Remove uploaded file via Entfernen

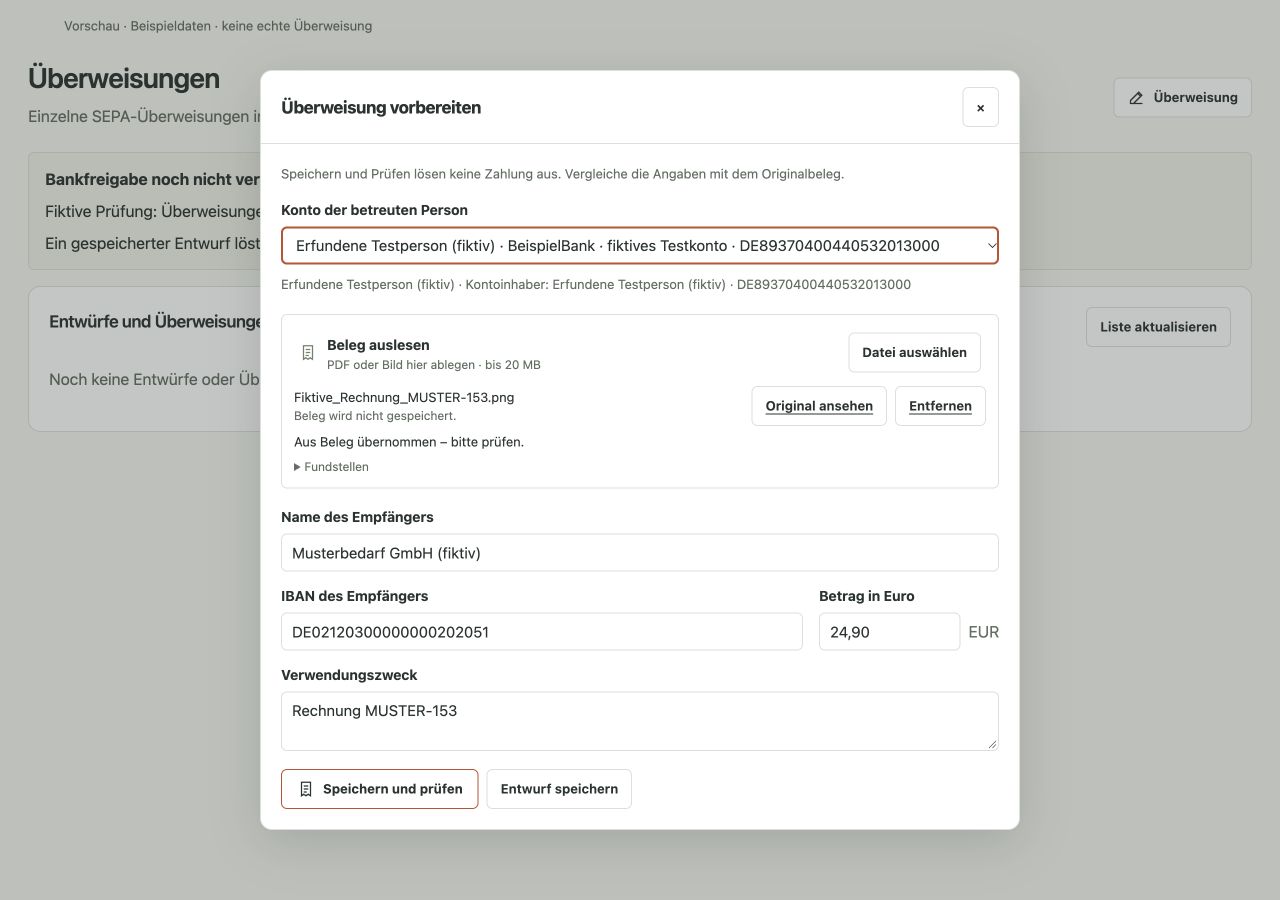pos(940,406)
